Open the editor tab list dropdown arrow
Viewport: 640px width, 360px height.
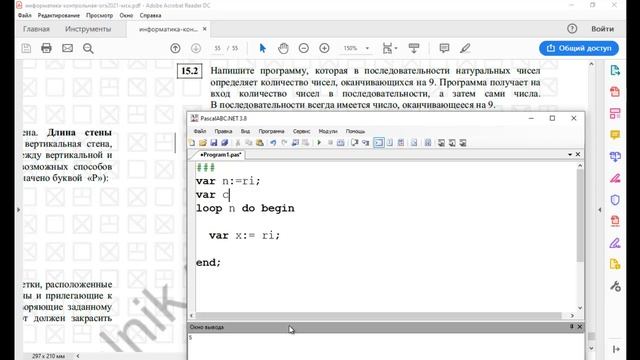pos(570,155)
